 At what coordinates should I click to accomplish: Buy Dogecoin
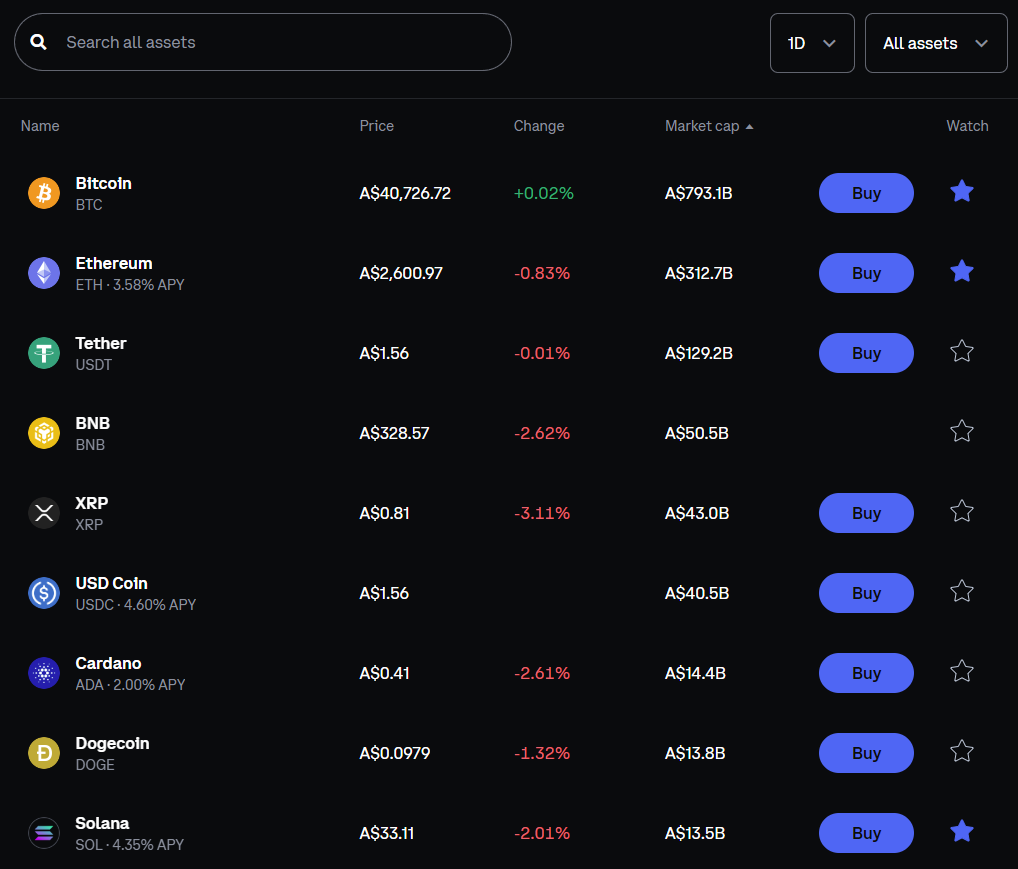coord(866,753)
